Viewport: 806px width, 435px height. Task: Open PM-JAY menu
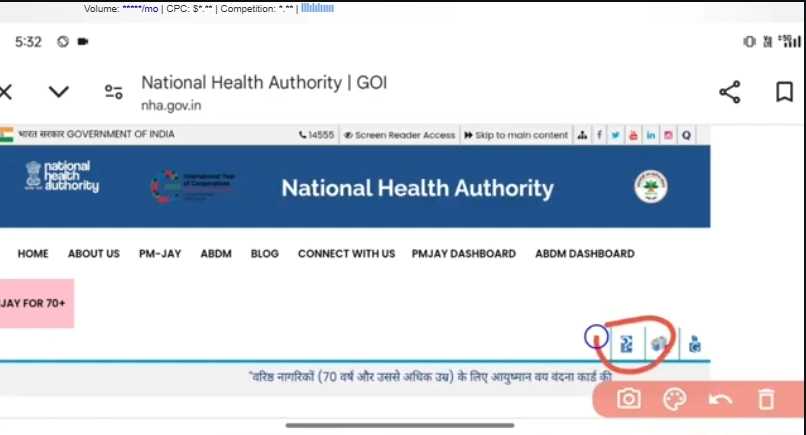pyautogui.click(x=160, y=253)
